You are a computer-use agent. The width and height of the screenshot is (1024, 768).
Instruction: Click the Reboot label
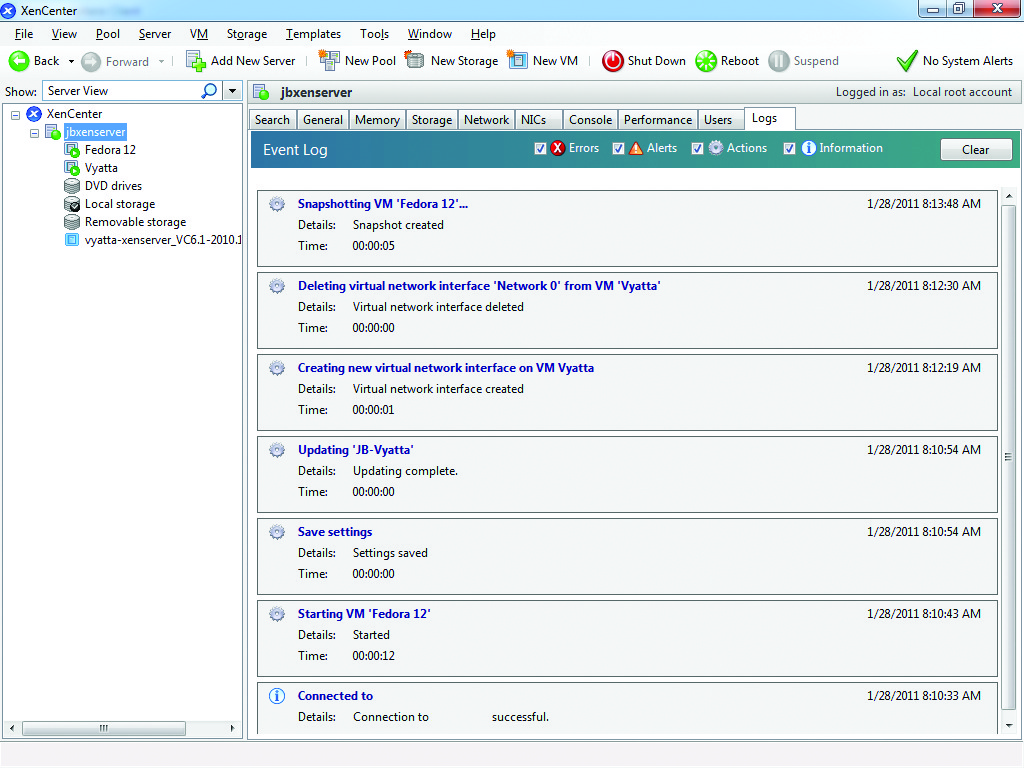point(740,61)
